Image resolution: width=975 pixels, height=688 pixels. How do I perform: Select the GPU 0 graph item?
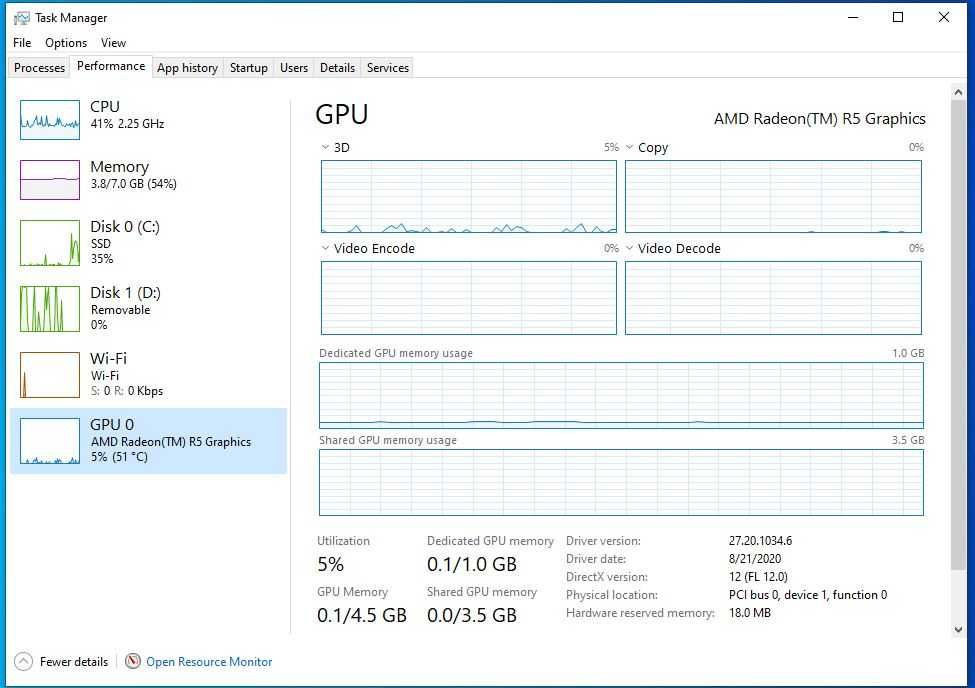50,441
